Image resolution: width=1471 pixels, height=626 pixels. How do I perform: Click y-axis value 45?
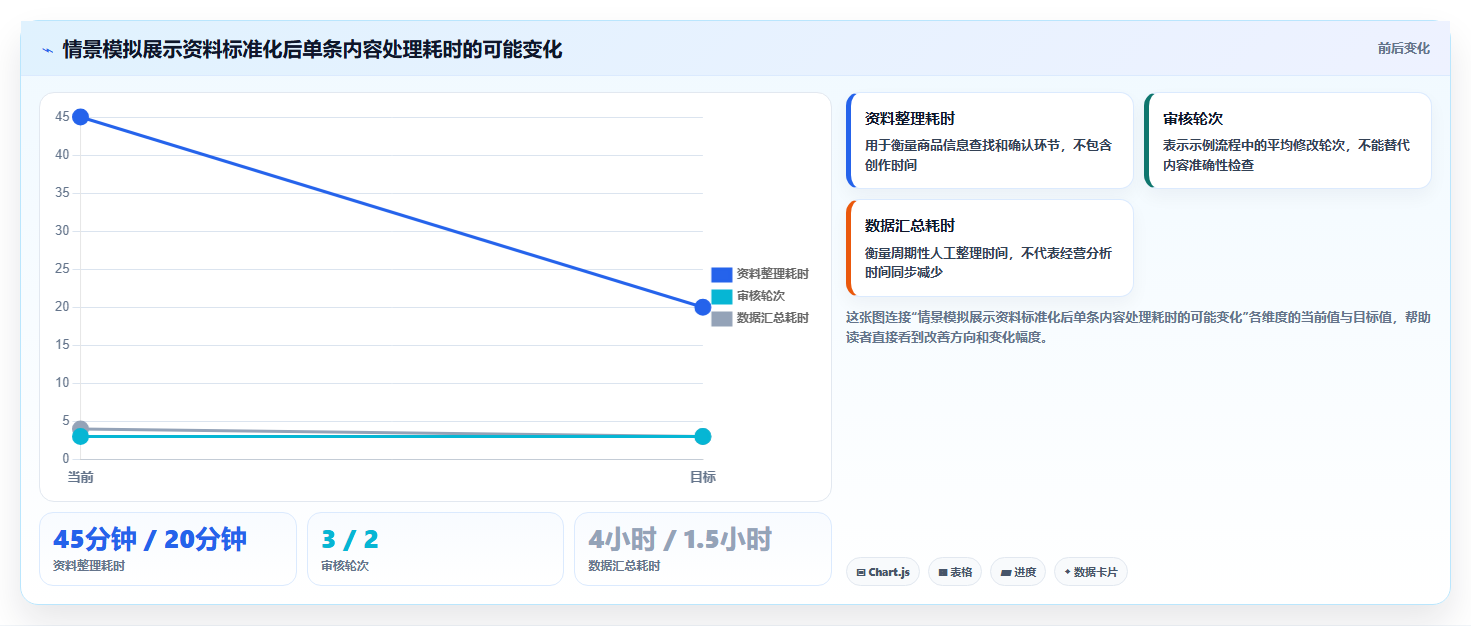click(x=62, y=117)
